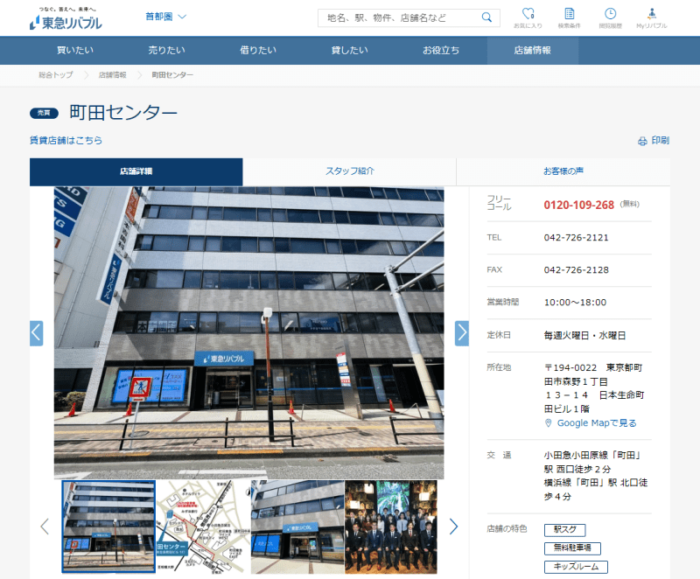Viewport: 700px width, 579px height.
Task: Open the 買いたい menu
Action: pos(75,50)
